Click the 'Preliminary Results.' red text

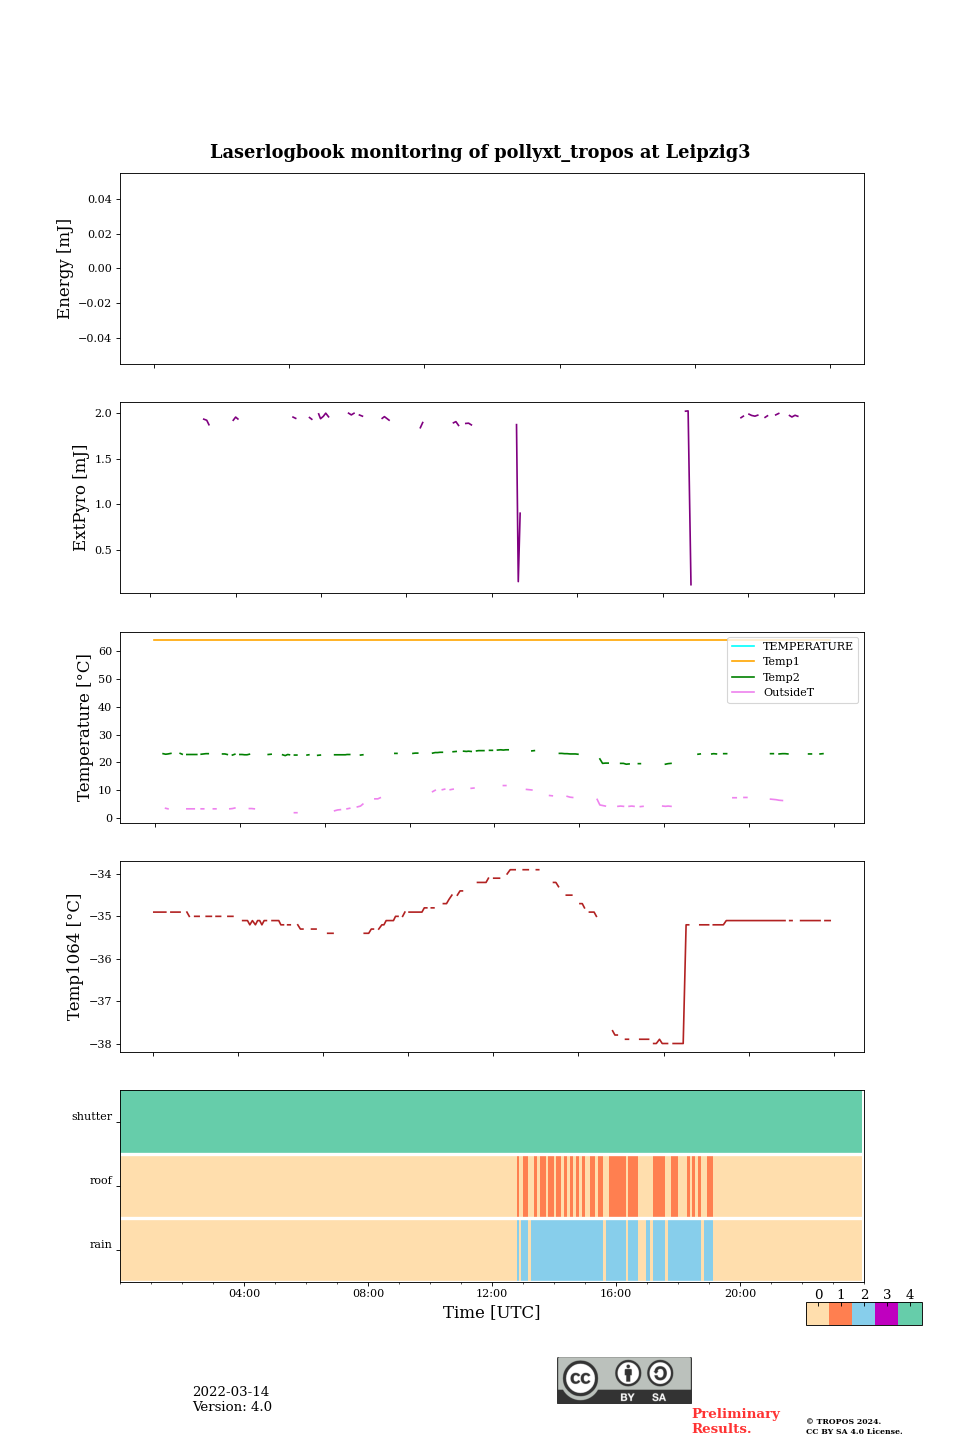tap(735, 1421)
